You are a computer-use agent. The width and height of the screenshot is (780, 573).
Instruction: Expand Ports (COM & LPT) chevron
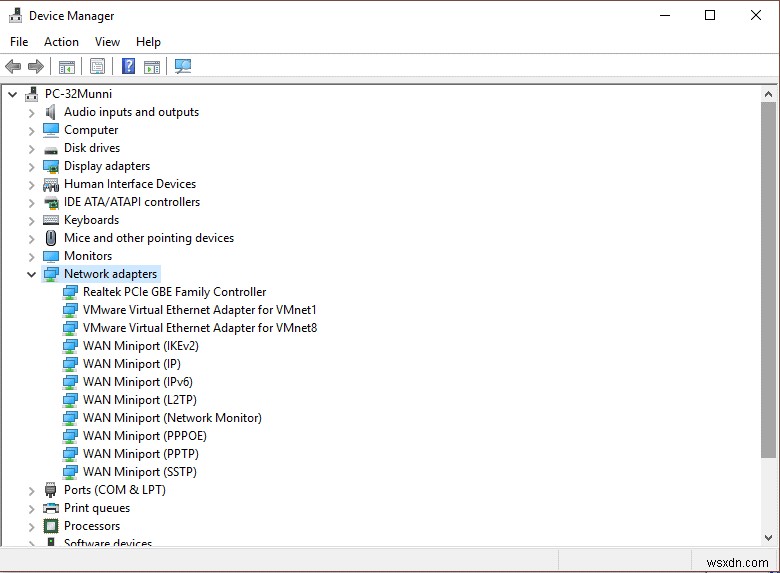pos(31,491)
